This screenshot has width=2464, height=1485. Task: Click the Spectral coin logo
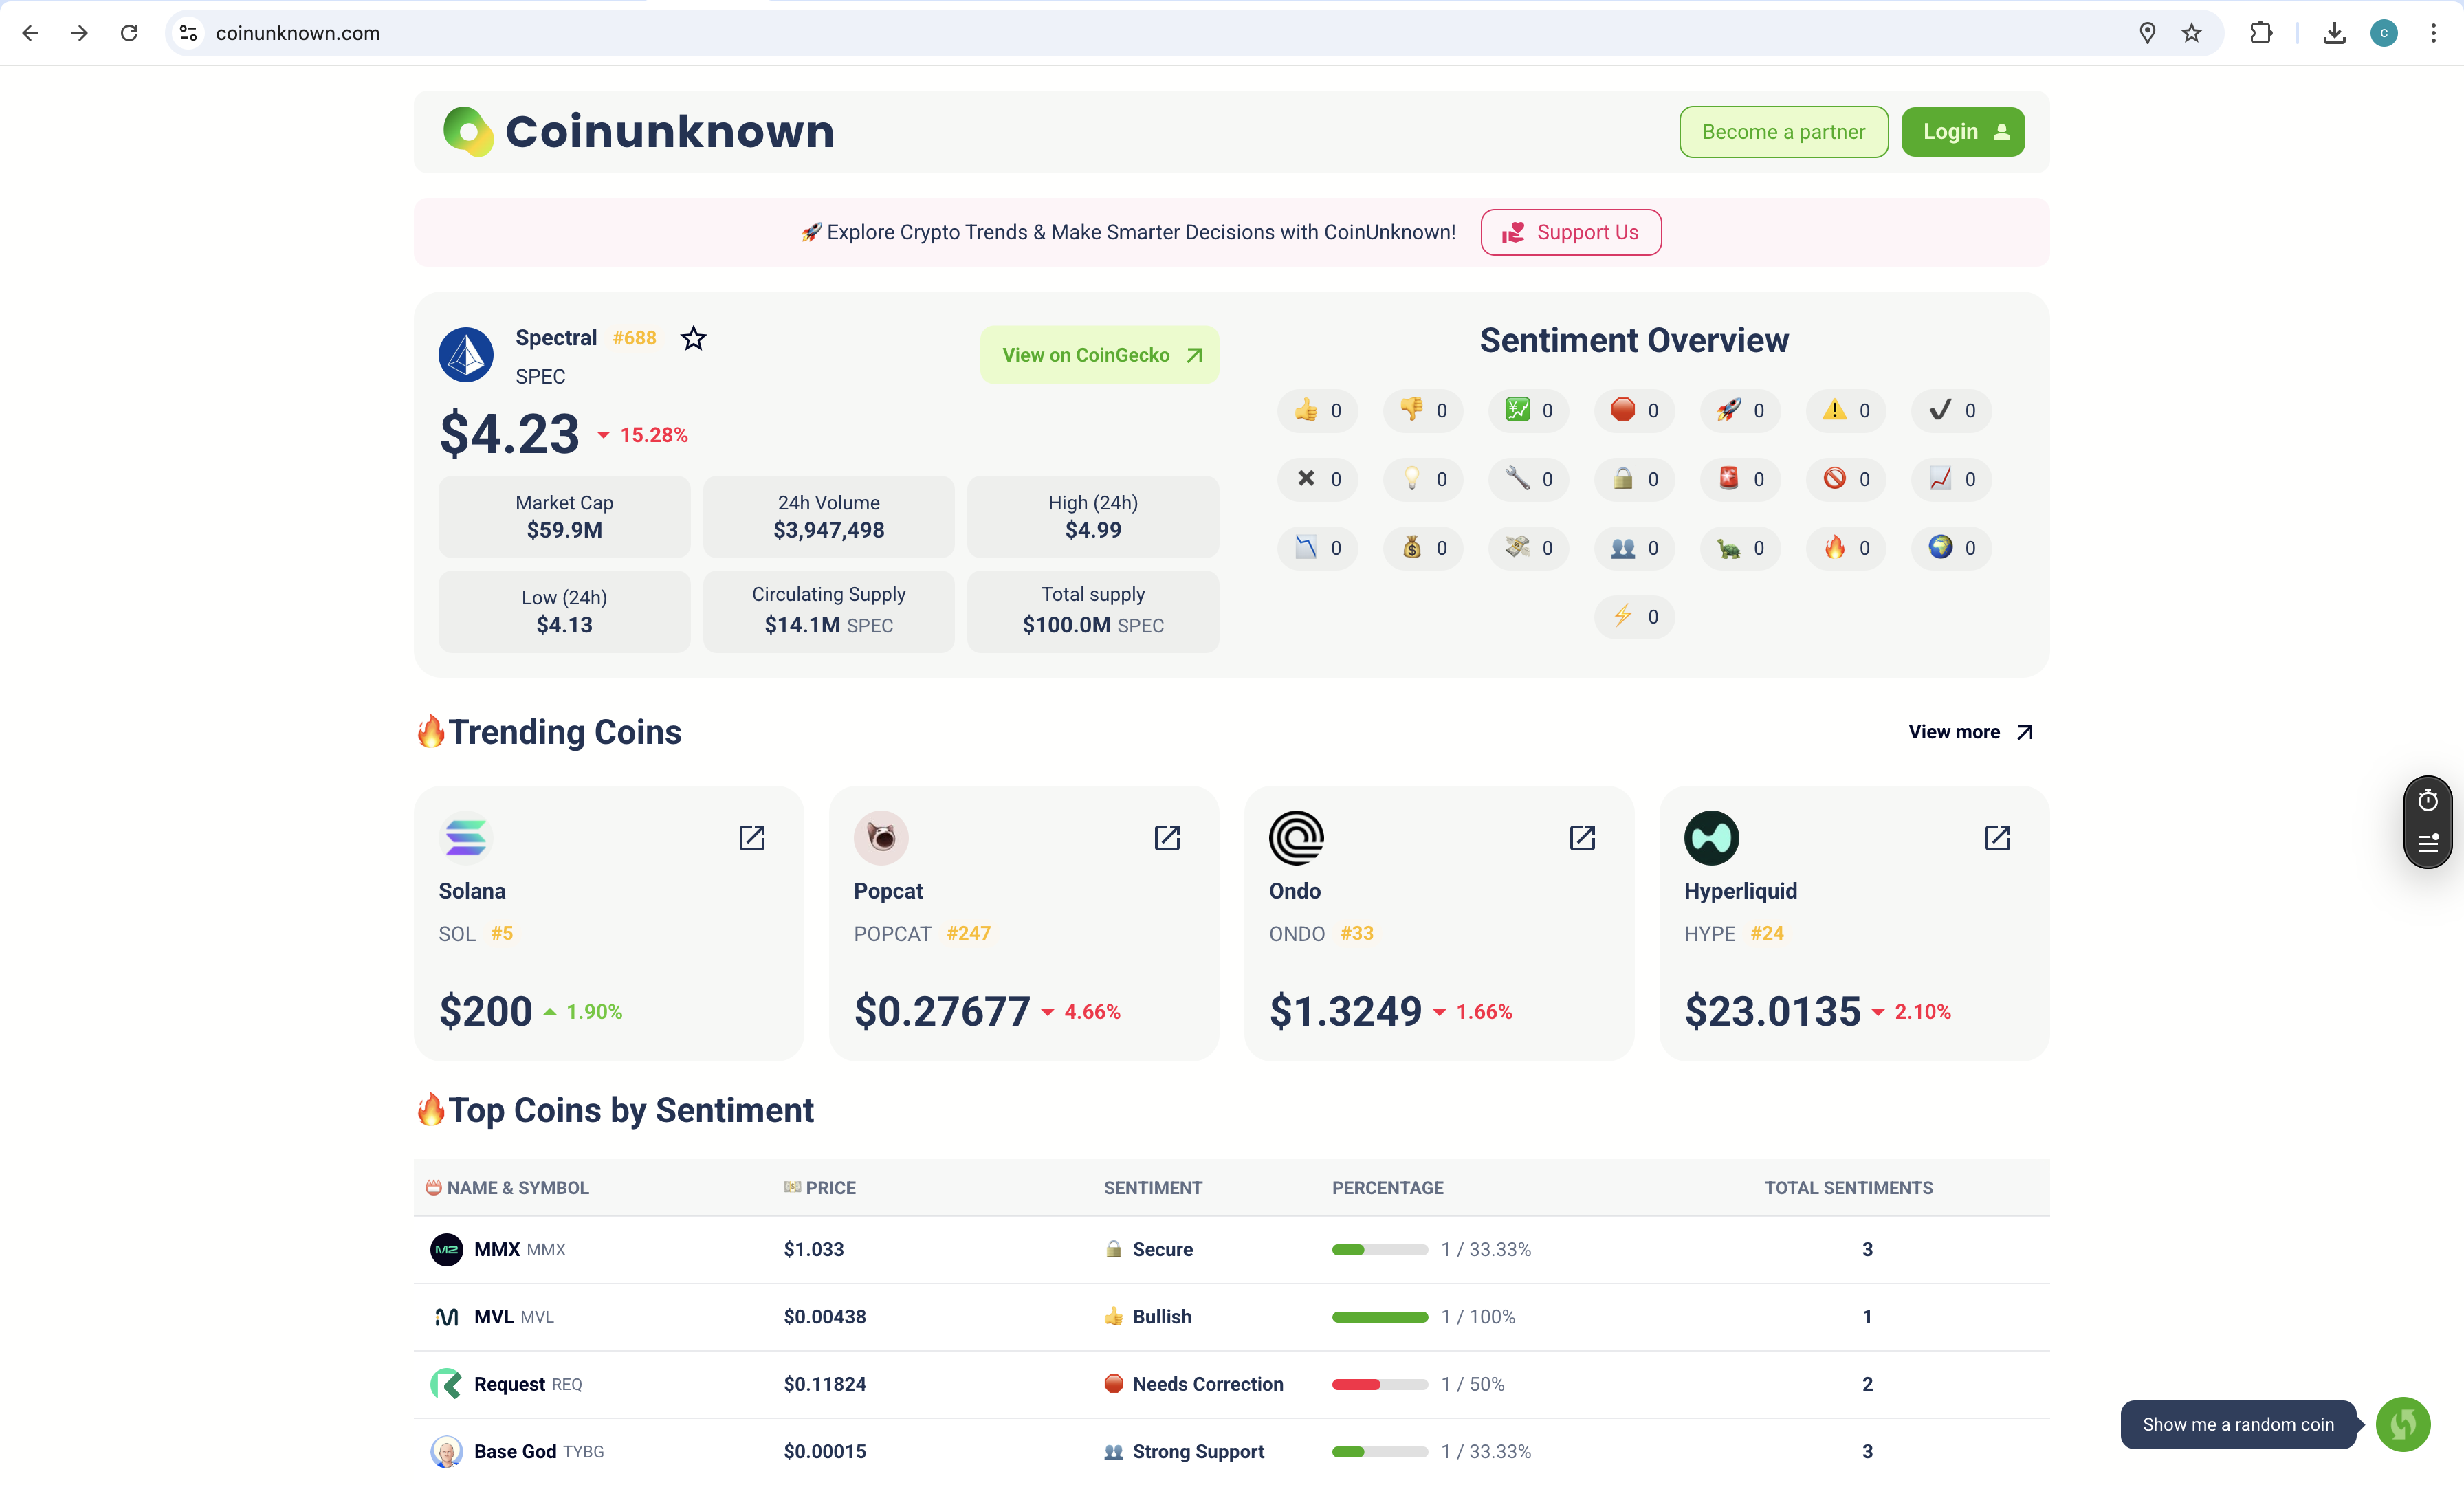466,355
